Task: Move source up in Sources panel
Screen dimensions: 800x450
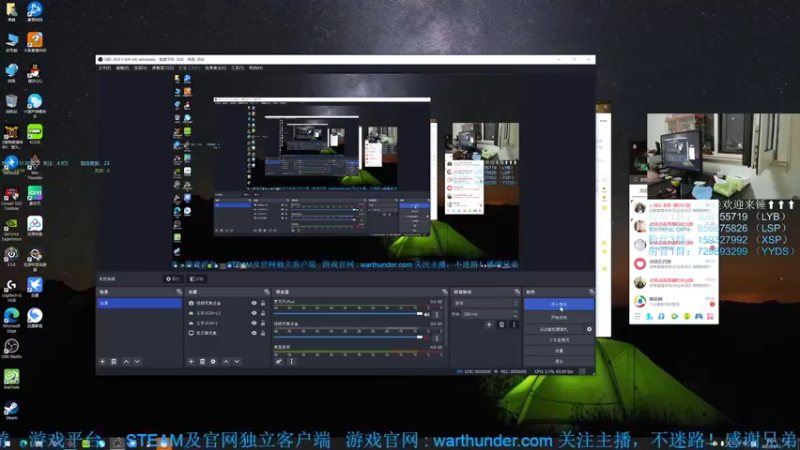Action: coord(226,361)
